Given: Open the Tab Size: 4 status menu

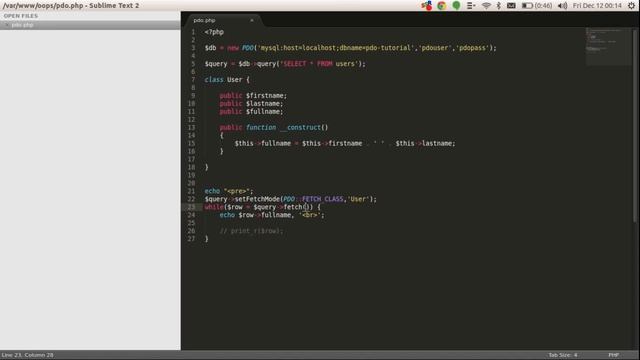Looking at the screenshot, I should click(x=563, y=355).
